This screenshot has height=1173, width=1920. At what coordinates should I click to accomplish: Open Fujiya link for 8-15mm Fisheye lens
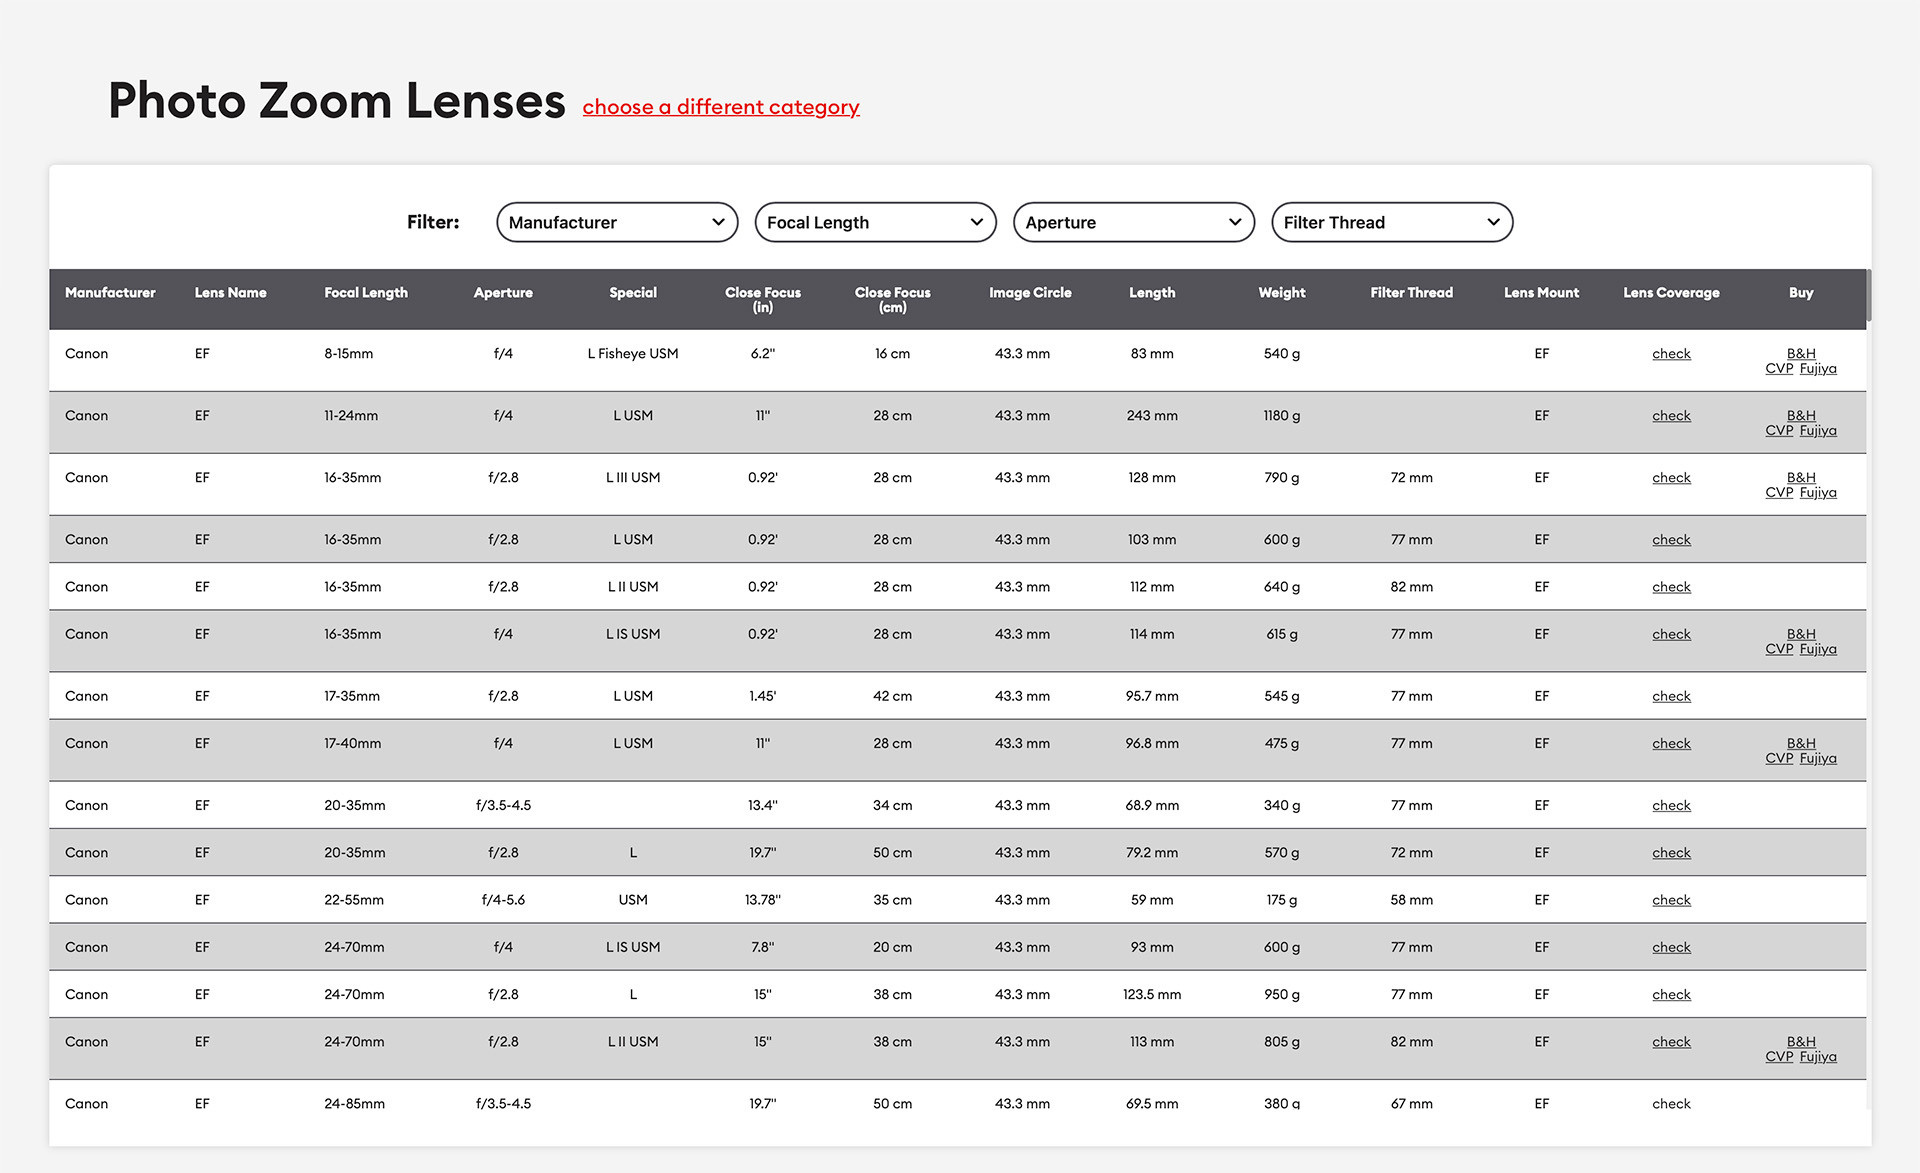(1817, 369)
